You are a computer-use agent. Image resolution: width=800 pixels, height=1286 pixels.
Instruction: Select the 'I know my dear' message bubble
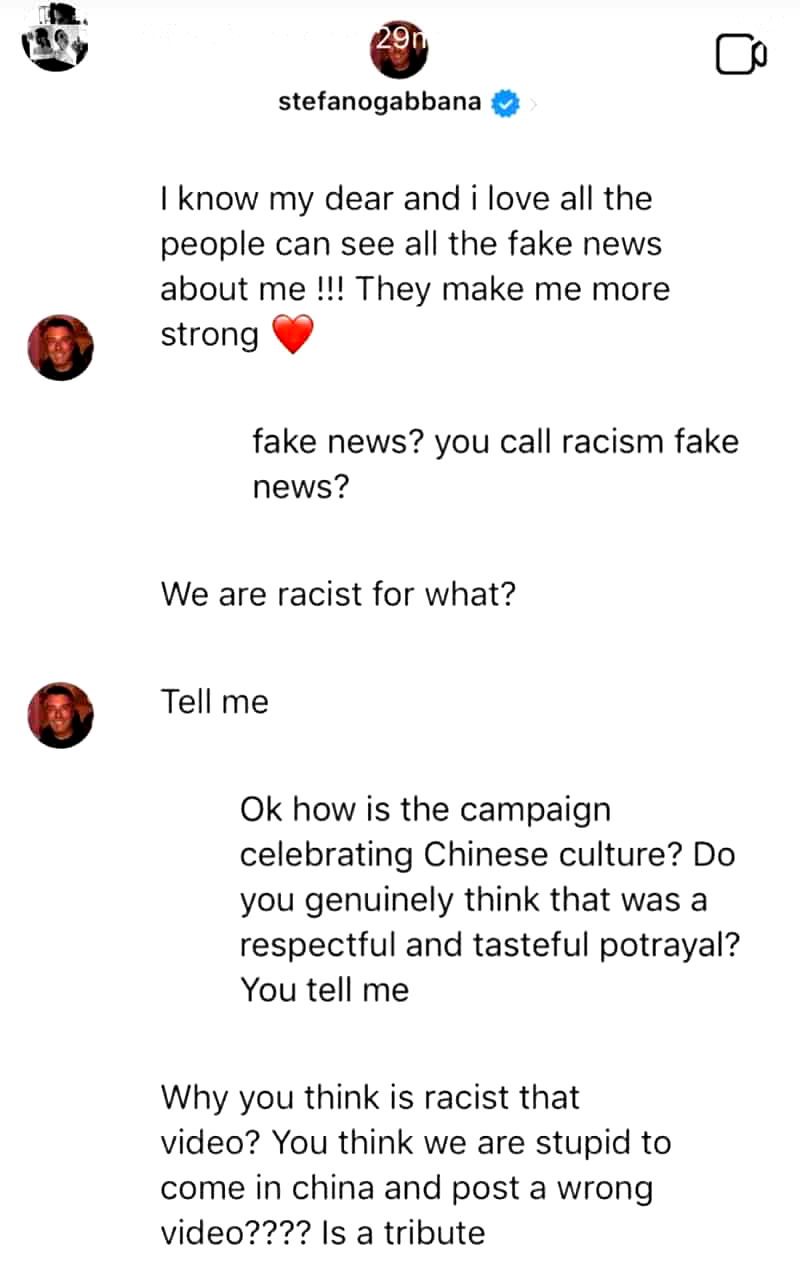pos(415,267)
